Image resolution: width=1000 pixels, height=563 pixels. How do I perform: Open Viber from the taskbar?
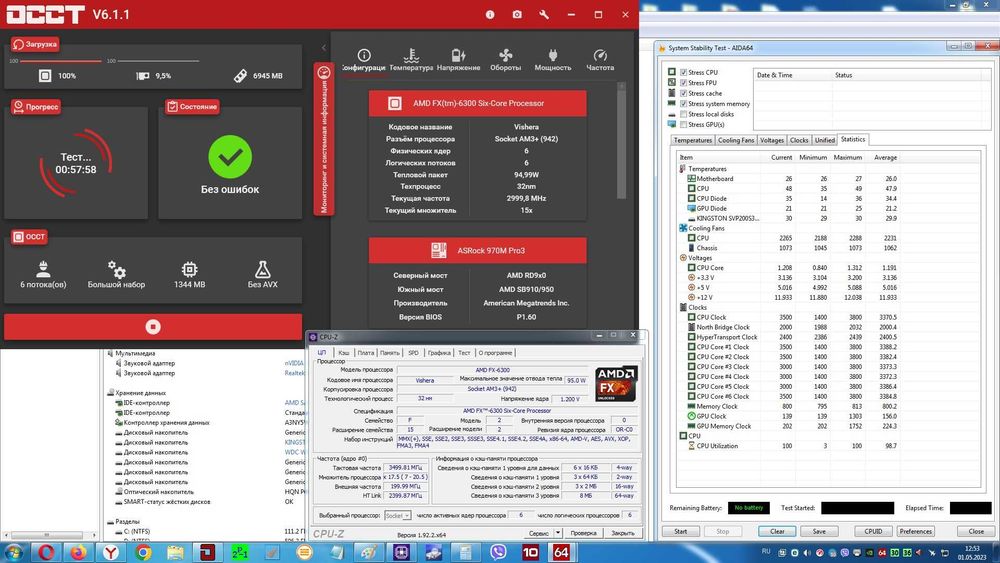pyautogui.click(x=497, y=552)
